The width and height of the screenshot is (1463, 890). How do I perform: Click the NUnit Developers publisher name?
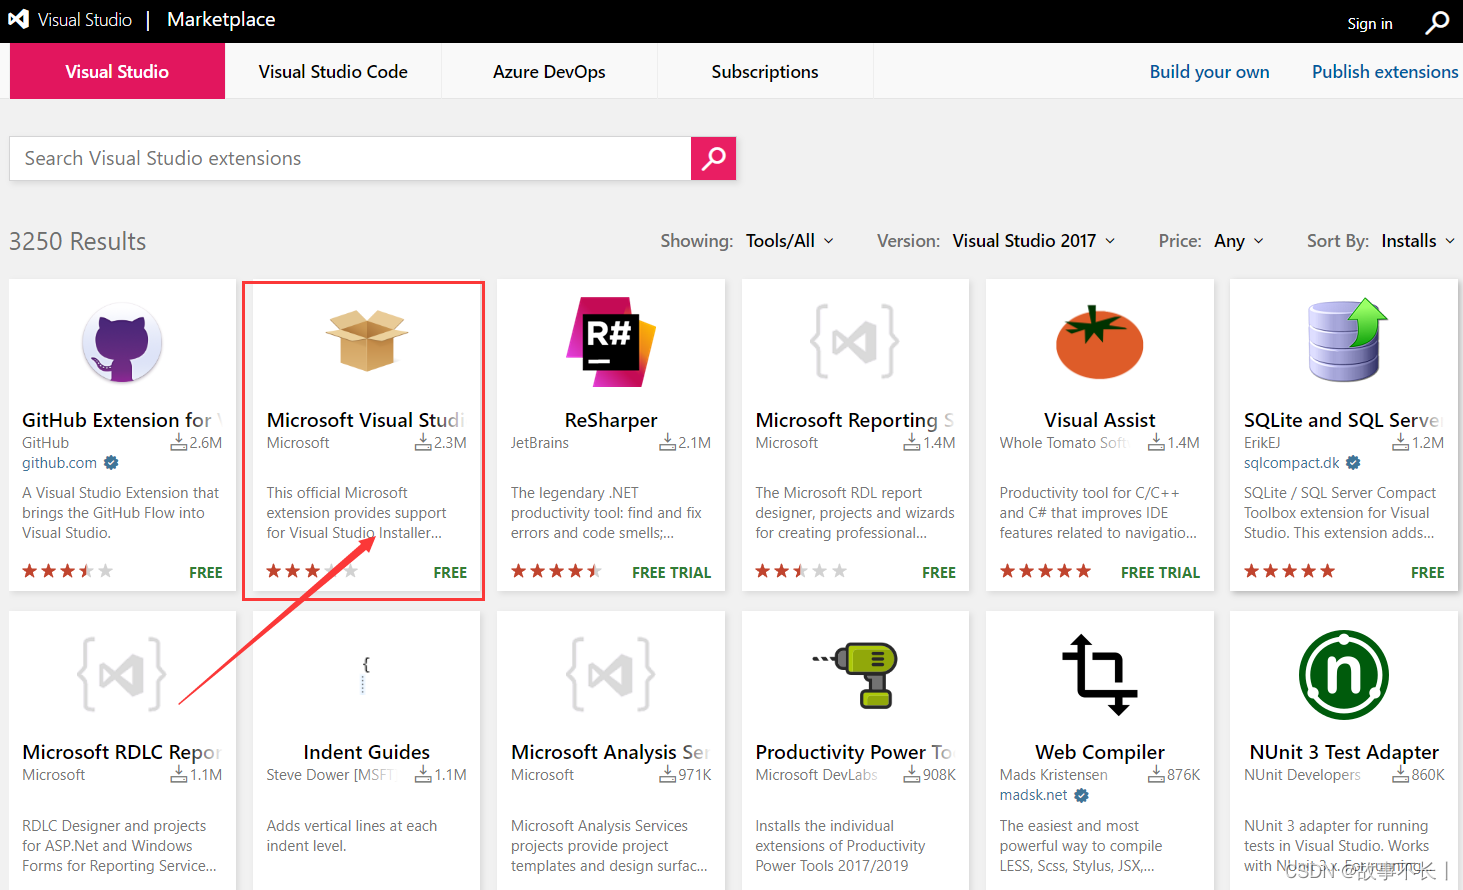(1302, 775)
